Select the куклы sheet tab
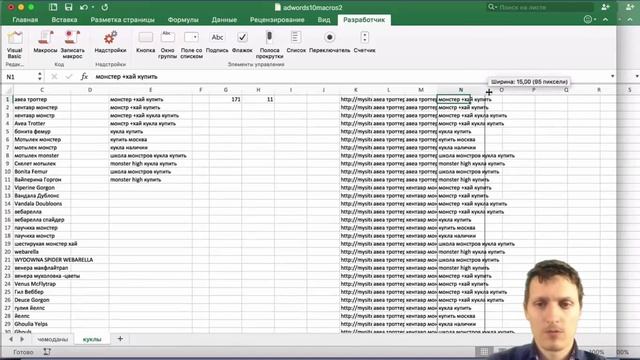Image resolution: width=640 pixels, height=360 pixels. 92,339
